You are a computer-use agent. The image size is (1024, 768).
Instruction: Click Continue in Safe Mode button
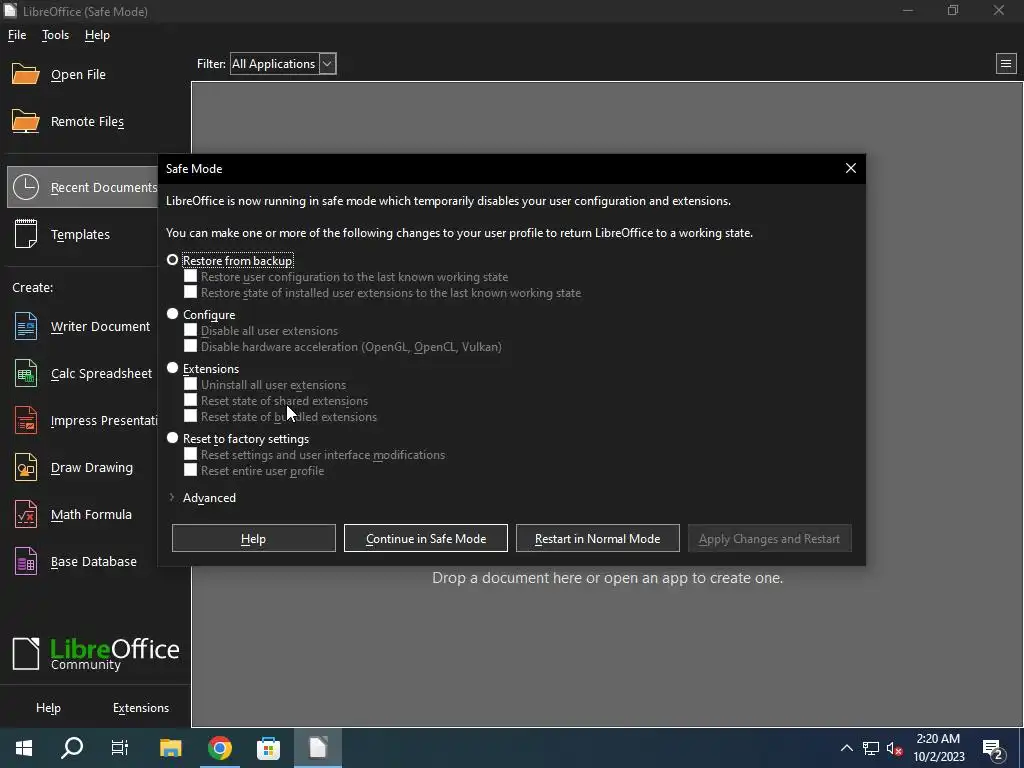(x=426, y=538)
